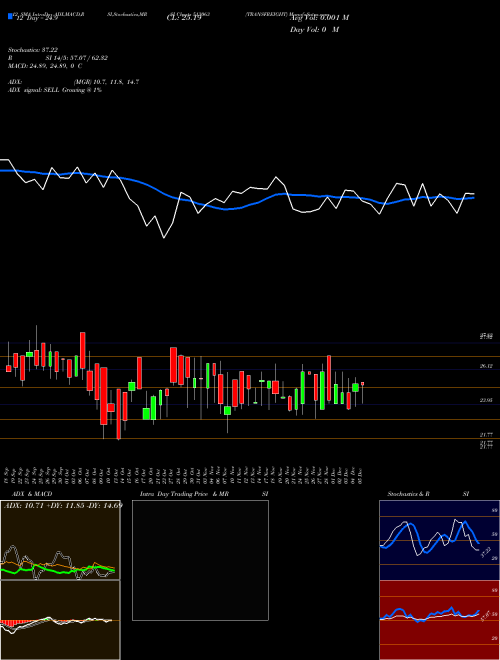Click the lowest trough of the white price line

164,238
